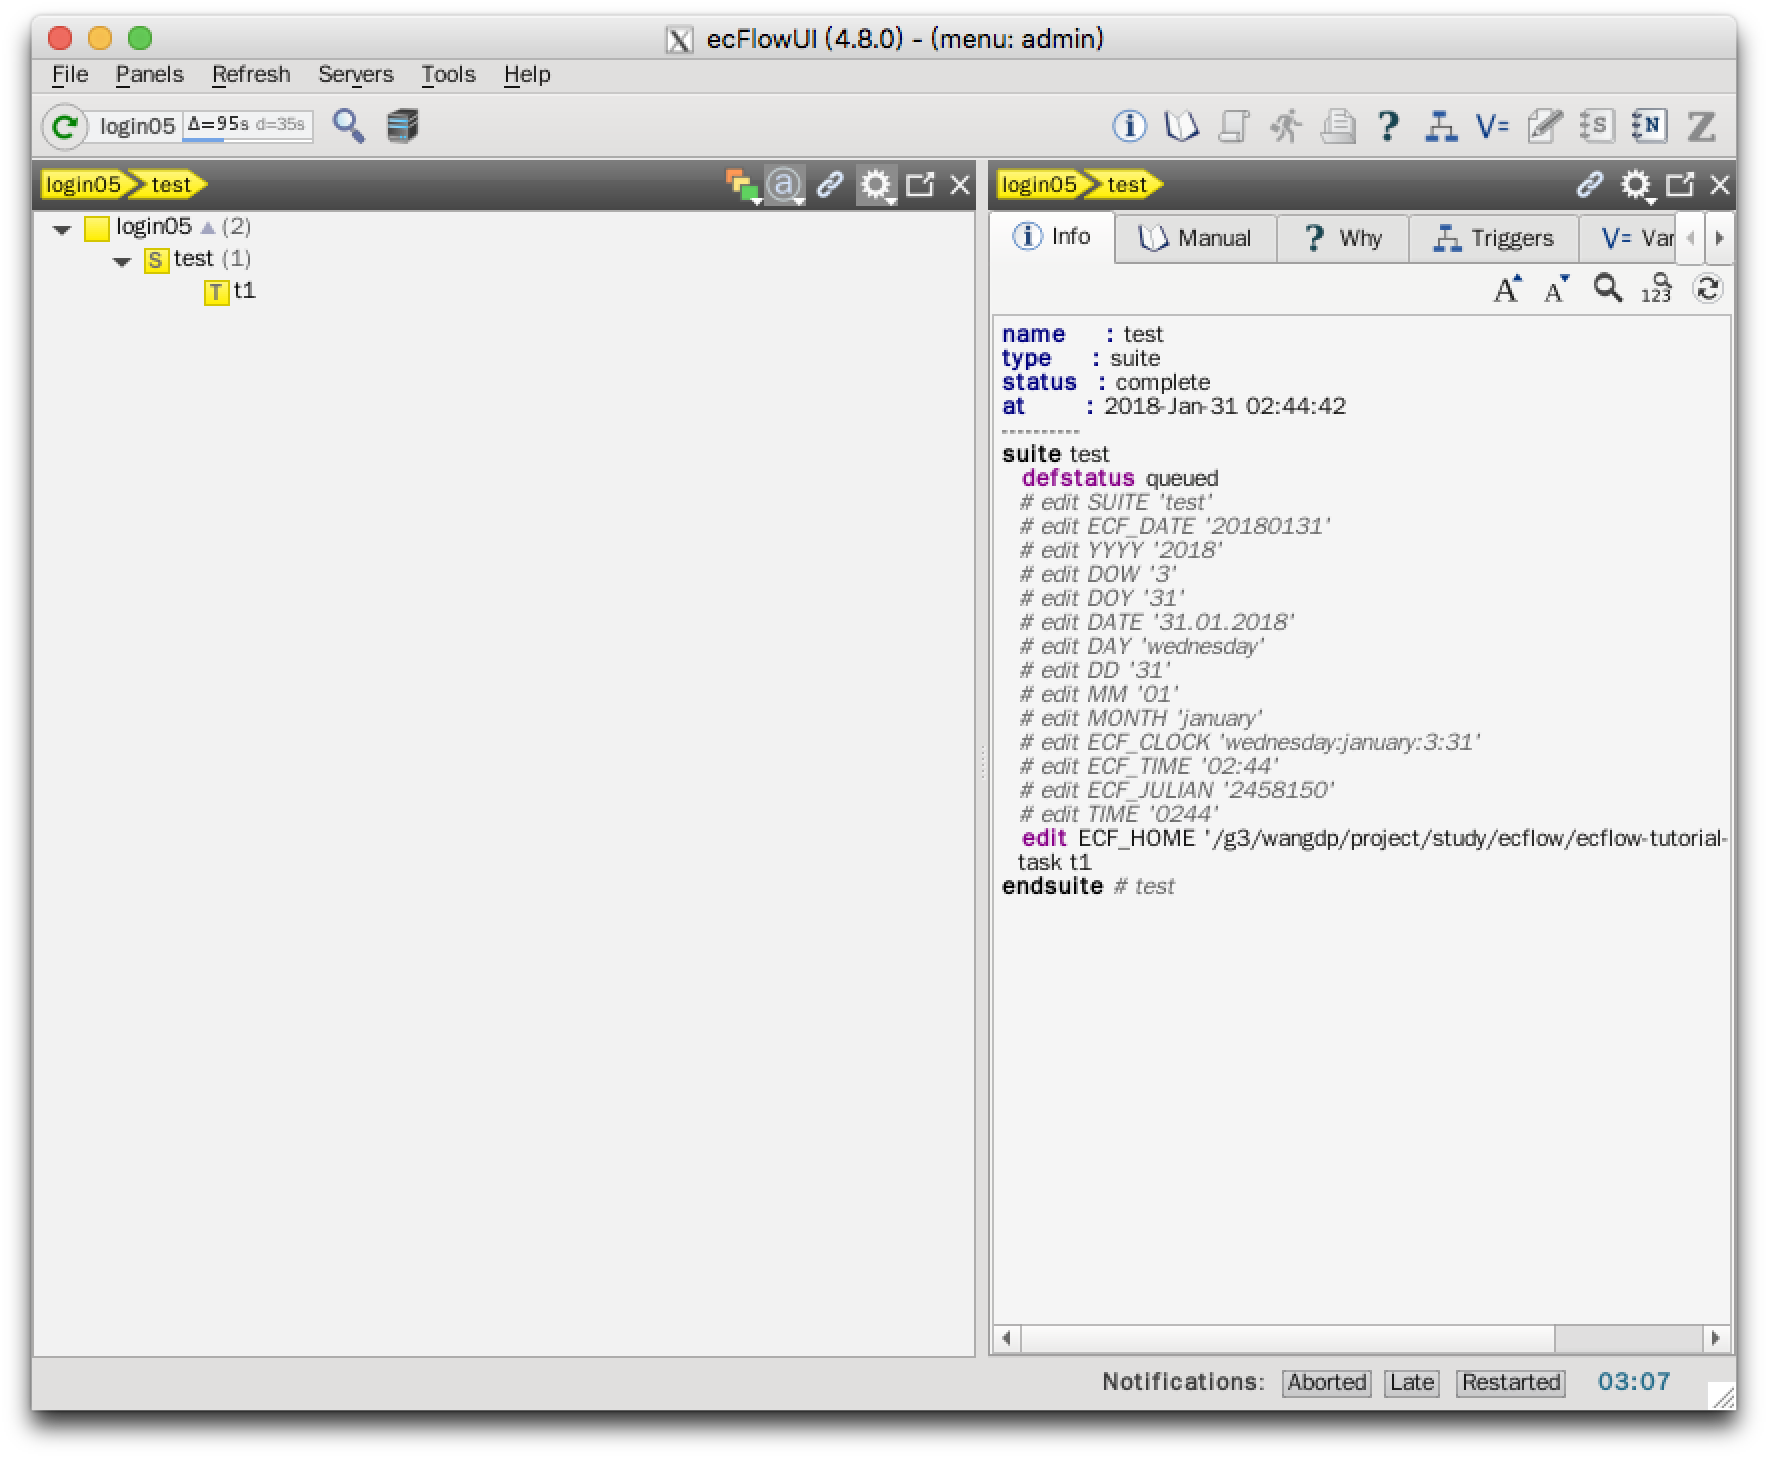Screen dimensions: 1768x1458
Task: Close the info panel with X
Action: 1720,185
